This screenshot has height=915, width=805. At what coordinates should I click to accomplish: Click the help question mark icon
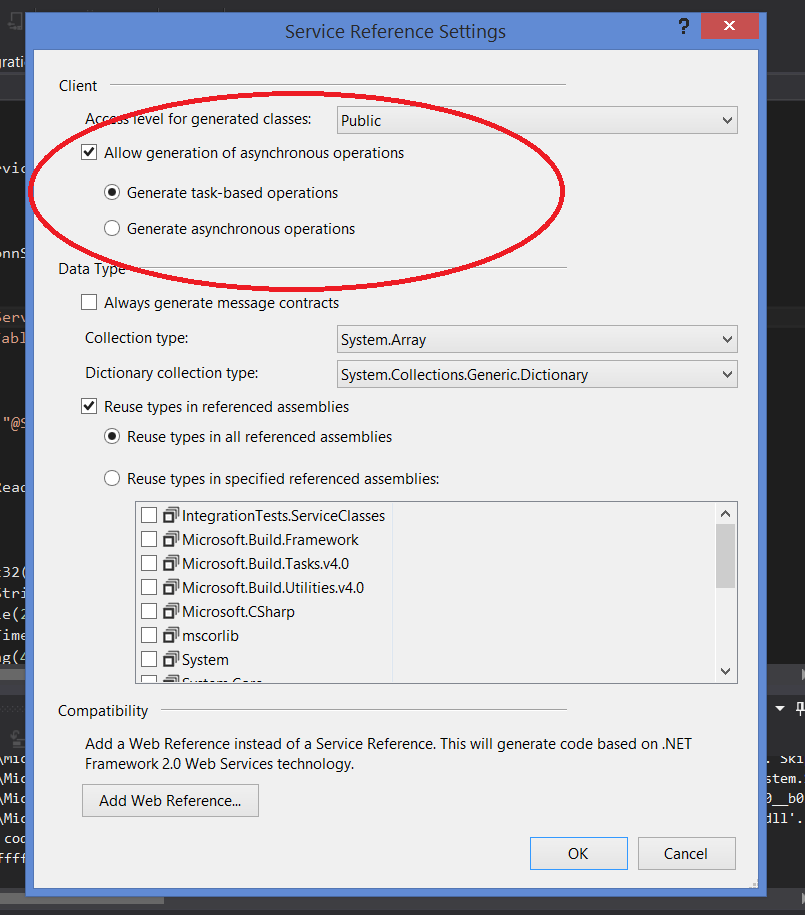684,27
